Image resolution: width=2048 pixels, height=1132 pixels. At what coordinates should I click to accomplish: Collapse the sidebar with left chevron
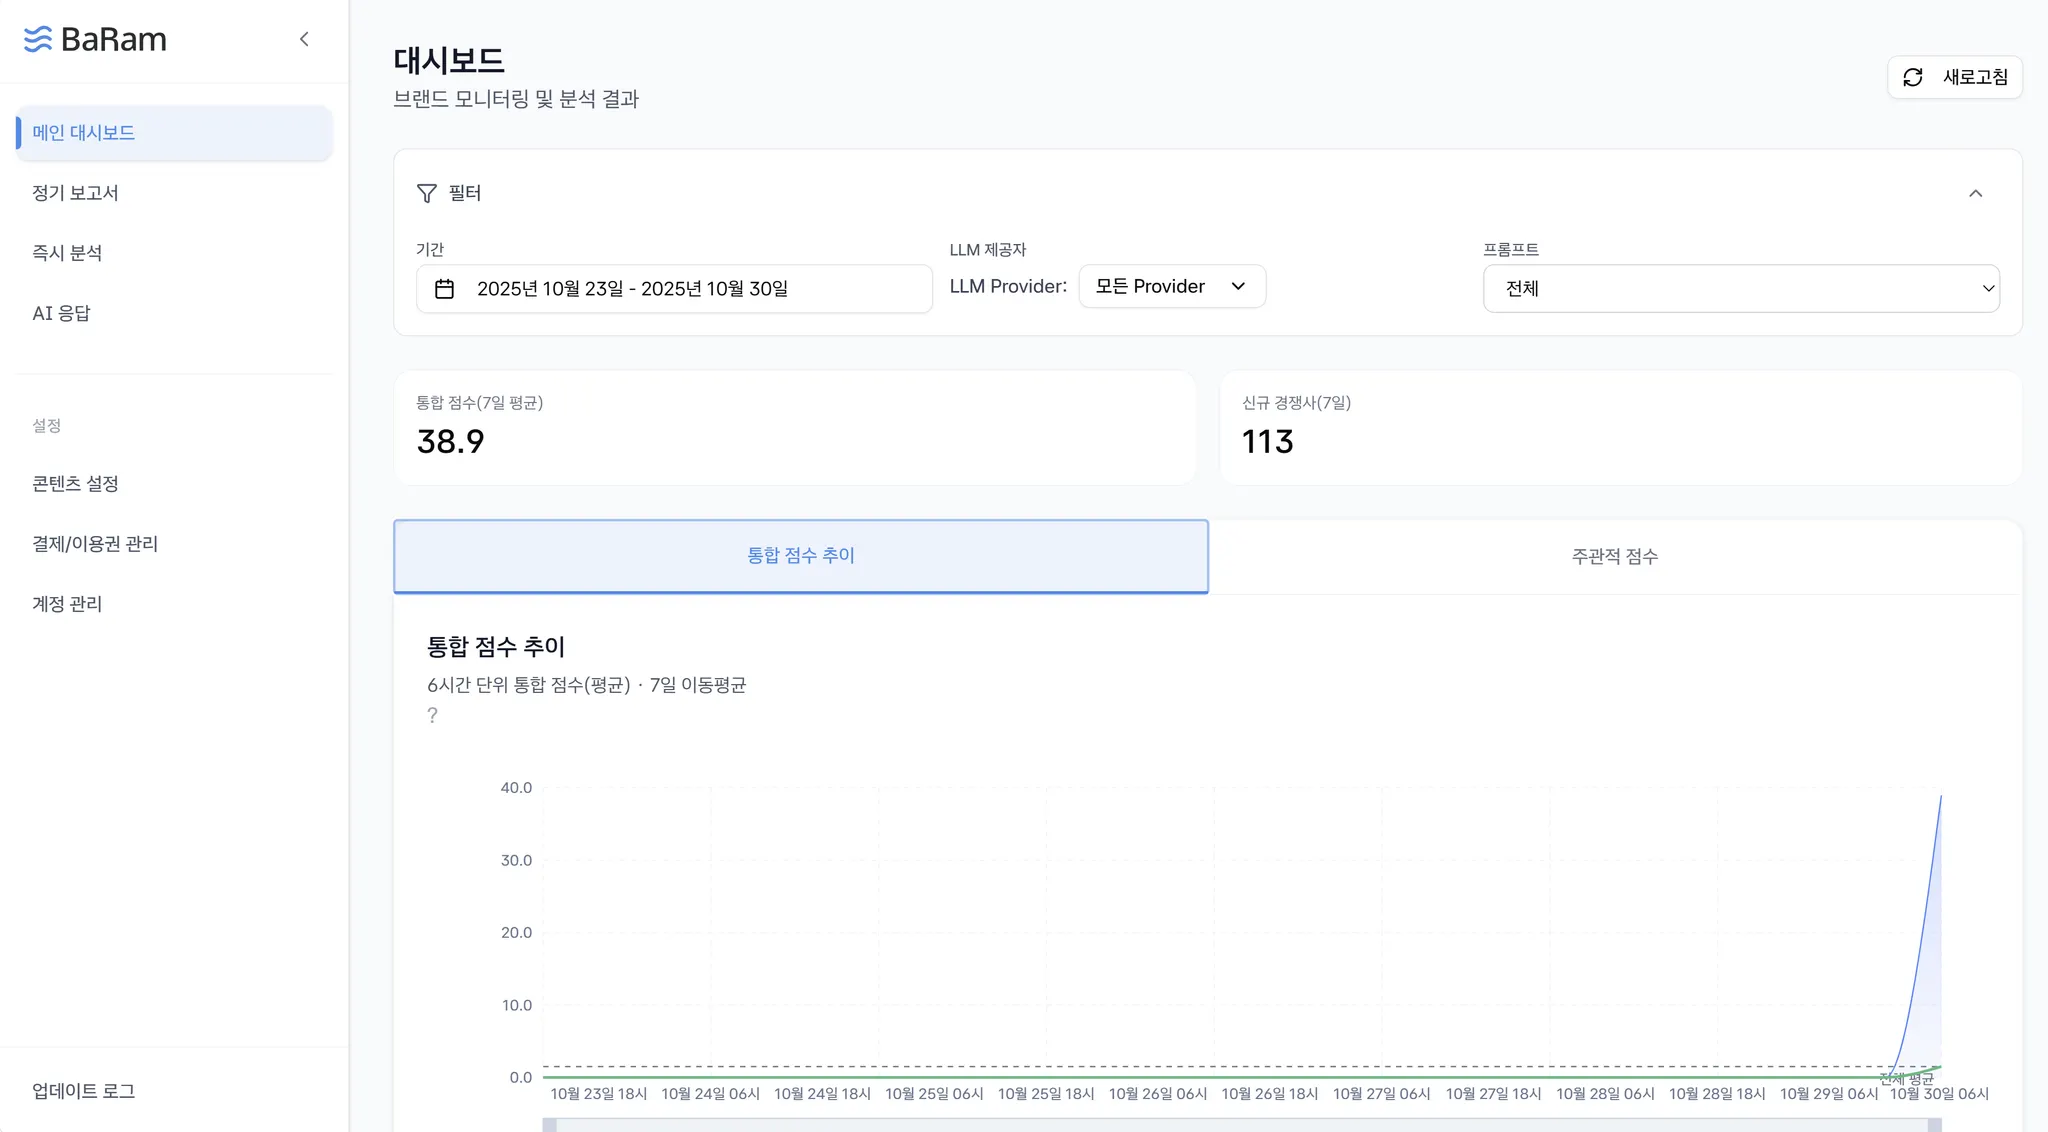coord(304,39)
